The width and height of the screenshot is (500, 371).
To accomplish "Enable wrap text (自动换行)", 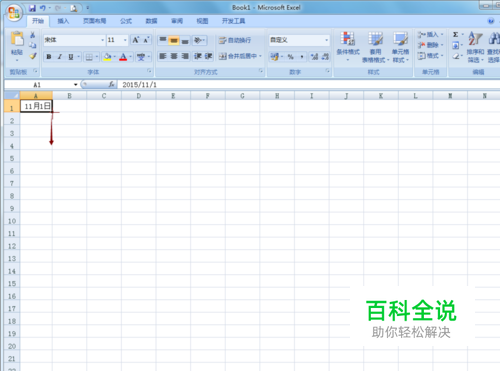I will pyautogui.click(x=235, y=40).
